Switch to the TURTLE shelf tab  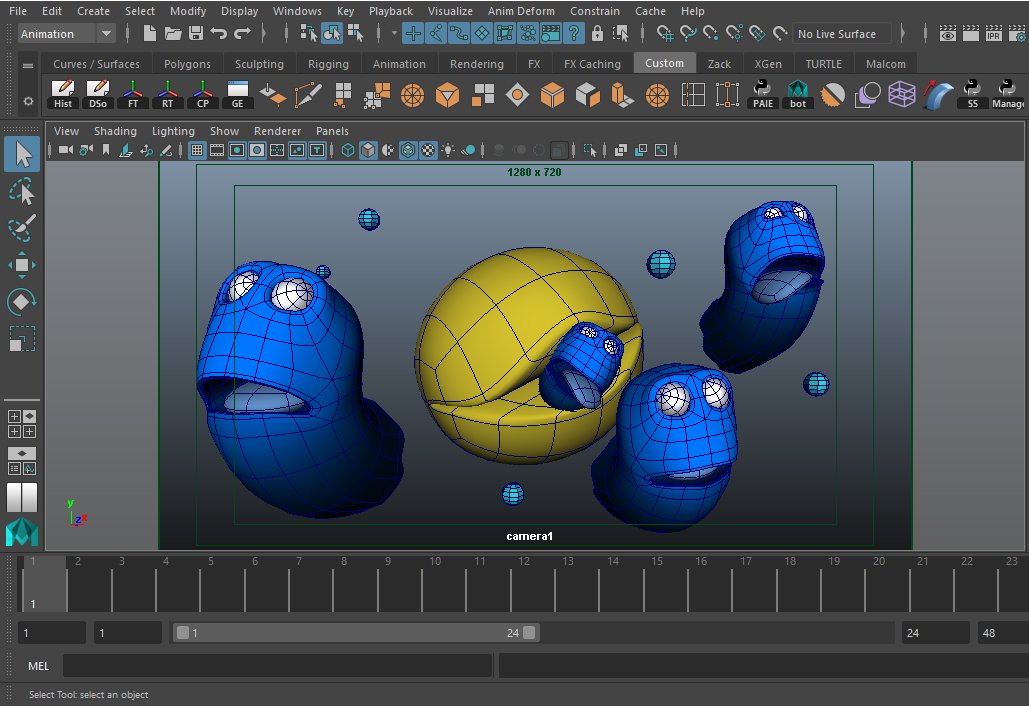click(x=824, y=64)
